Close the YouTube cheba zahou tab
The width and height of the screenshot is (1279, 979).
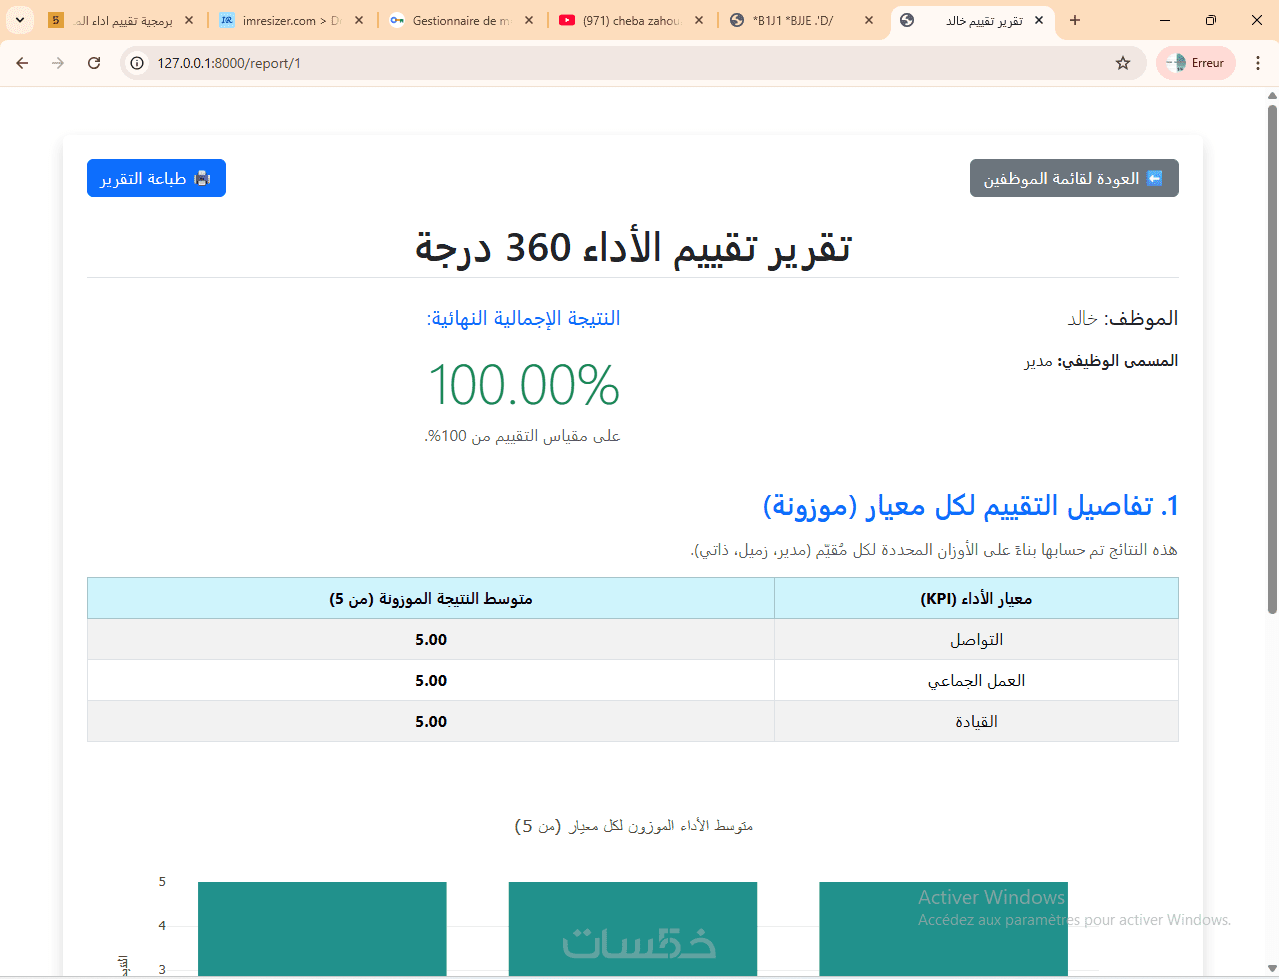(699, 20)
